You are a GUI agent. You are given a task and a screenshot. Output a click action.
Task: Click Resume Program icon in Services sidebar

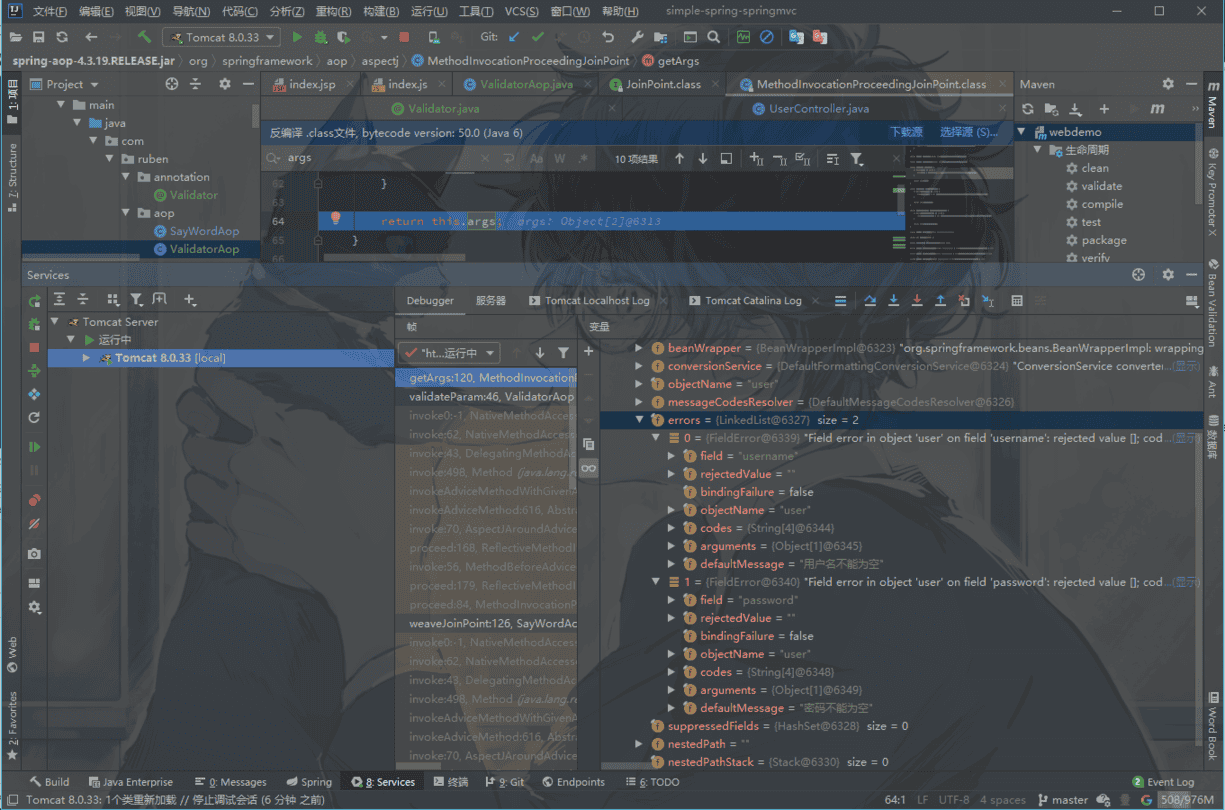(35, 447)
